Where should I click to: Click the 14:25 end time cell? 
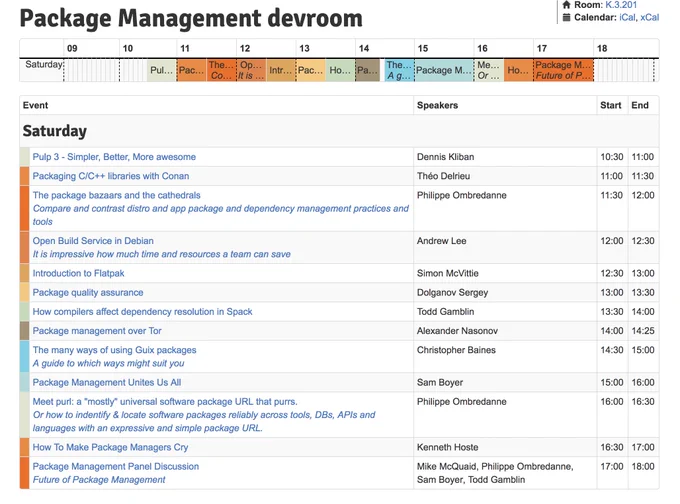click(x=643, y=331)
